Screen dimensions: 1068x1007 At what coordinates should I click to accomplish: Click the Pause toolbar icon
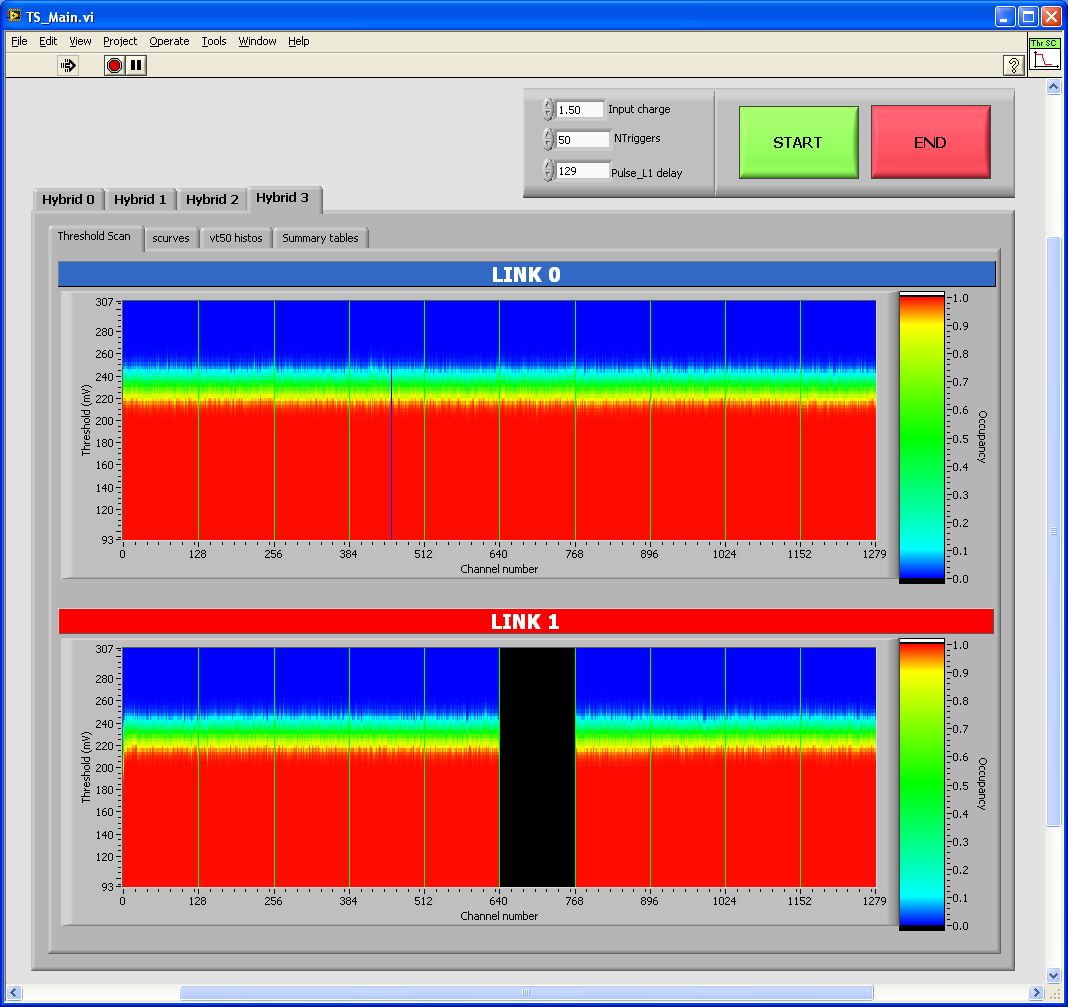(137, 65)
